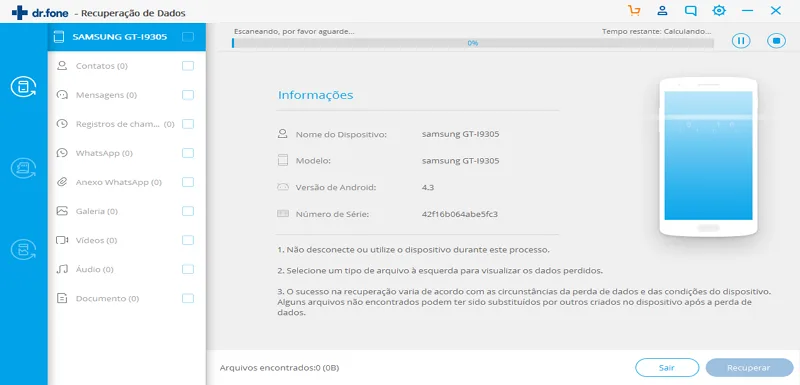Click the Contatos person icon
Image resolution: width=800 pixels, height=385 pixels.
62,66
